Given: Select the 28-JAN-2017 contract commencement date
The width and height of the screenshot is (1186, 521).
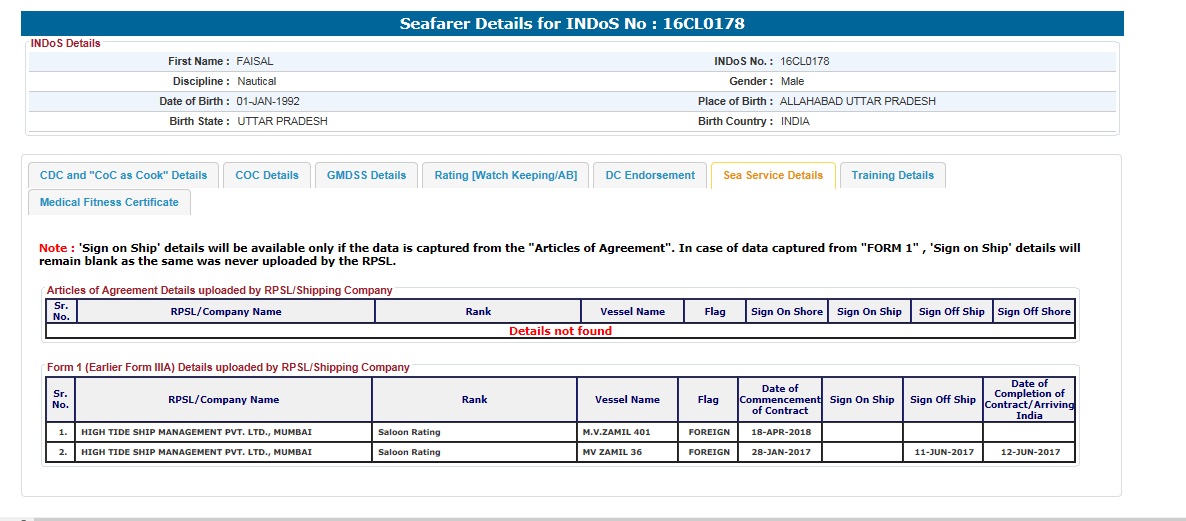Looking at the screenshot, I should click(779, 452).
